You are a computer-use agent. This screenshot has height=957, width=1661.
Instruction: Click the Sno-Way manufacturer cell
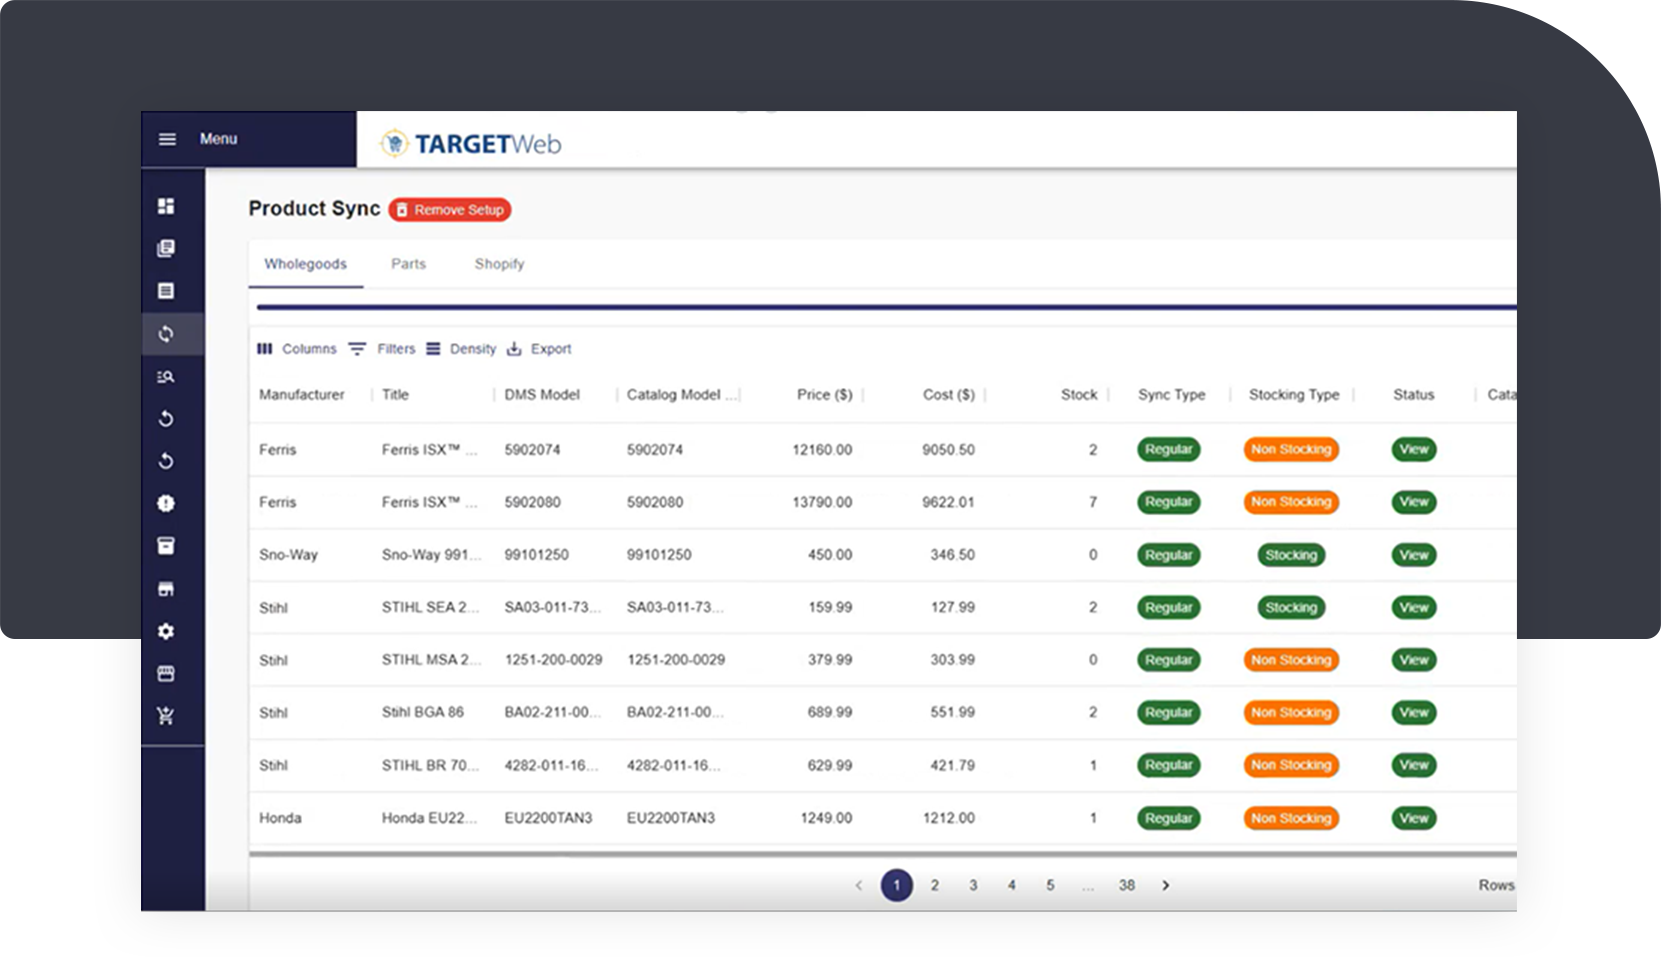click(288, 555)
